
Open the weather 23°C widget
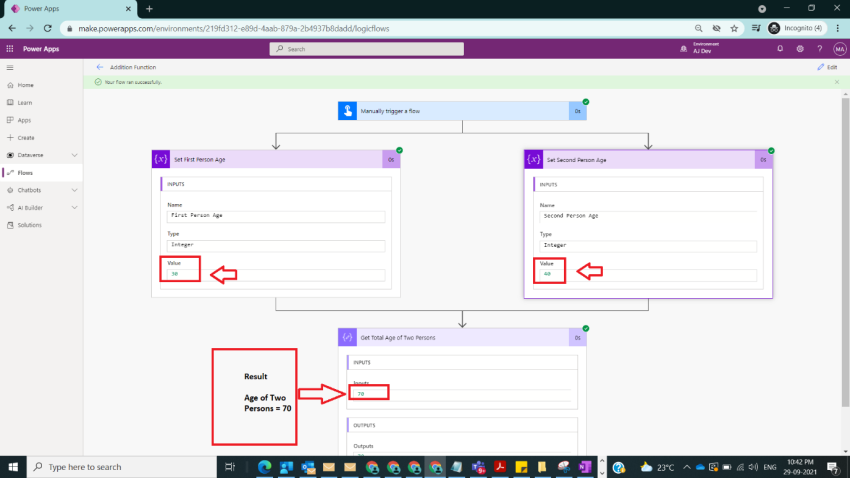click(x=657, y=467)
